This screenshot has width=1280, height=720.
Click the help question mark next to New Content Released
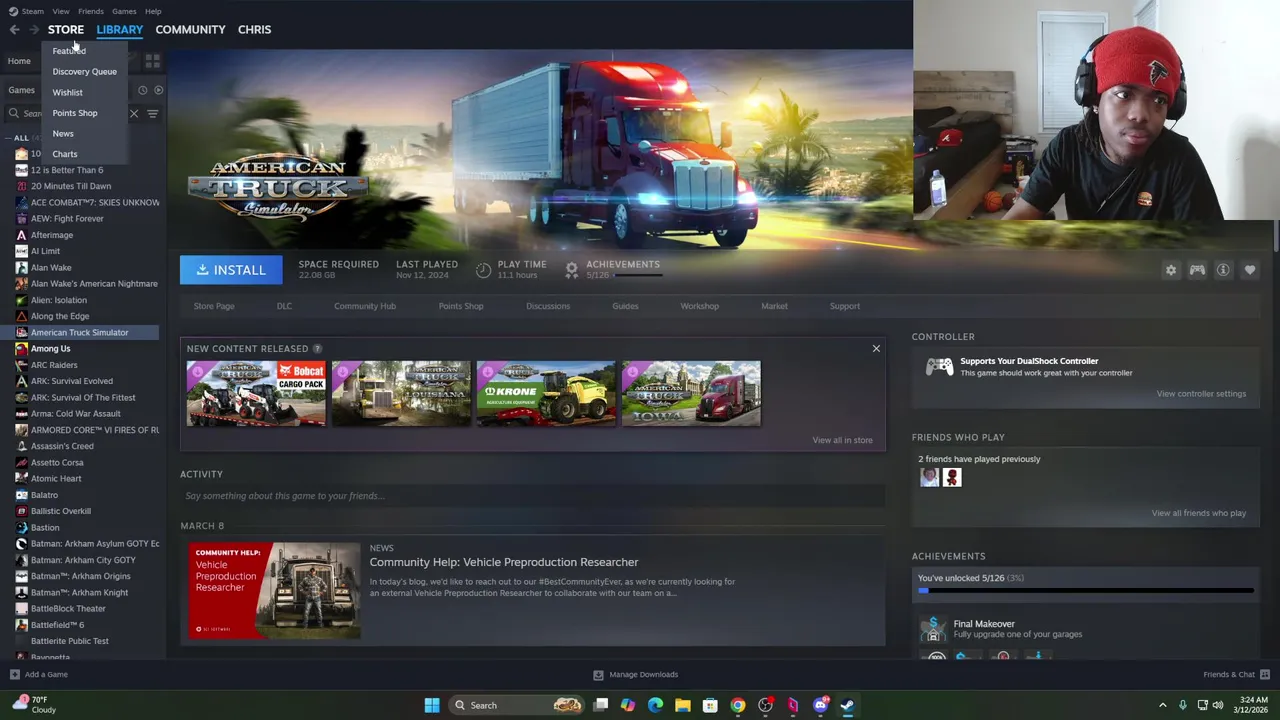[317, 349]
